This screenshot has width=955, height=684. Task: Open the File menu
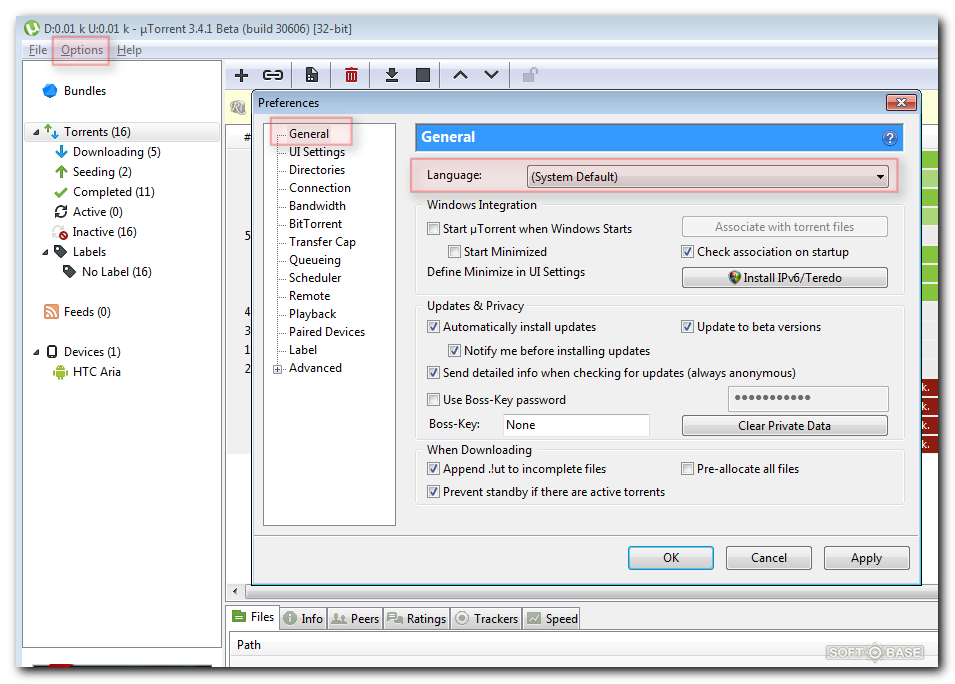point(38,50)
